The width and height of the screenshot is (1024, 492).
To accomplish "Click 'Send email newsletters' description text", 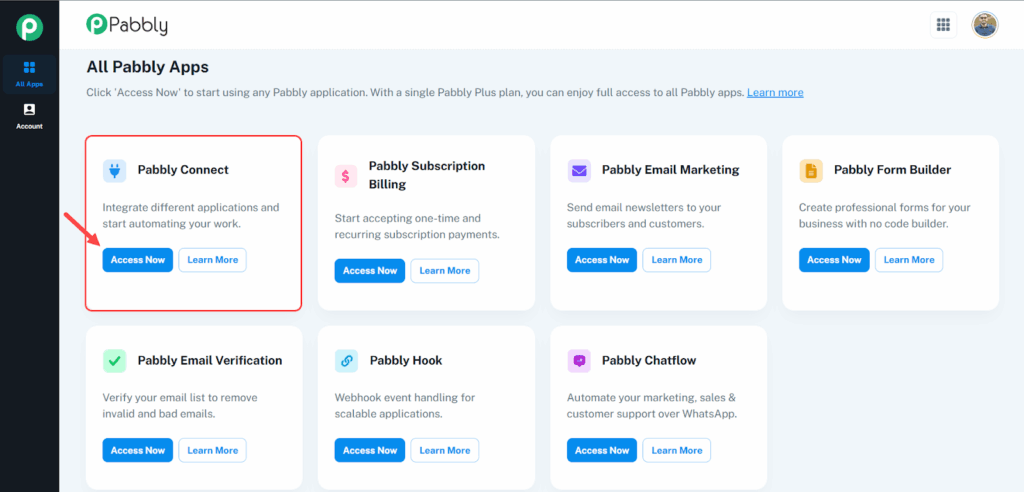I will tap(644, 216).
